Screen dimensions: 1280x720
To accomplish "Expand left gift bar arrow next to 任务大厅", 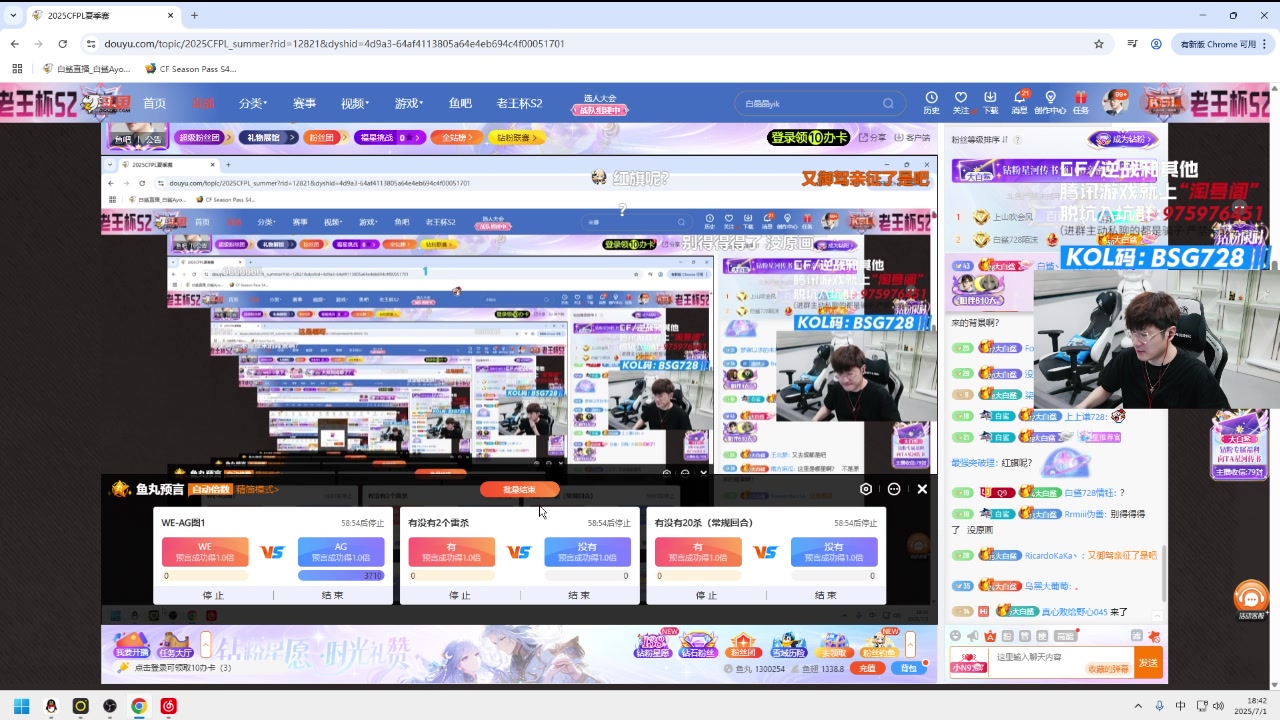I will (x=206, y=644).
